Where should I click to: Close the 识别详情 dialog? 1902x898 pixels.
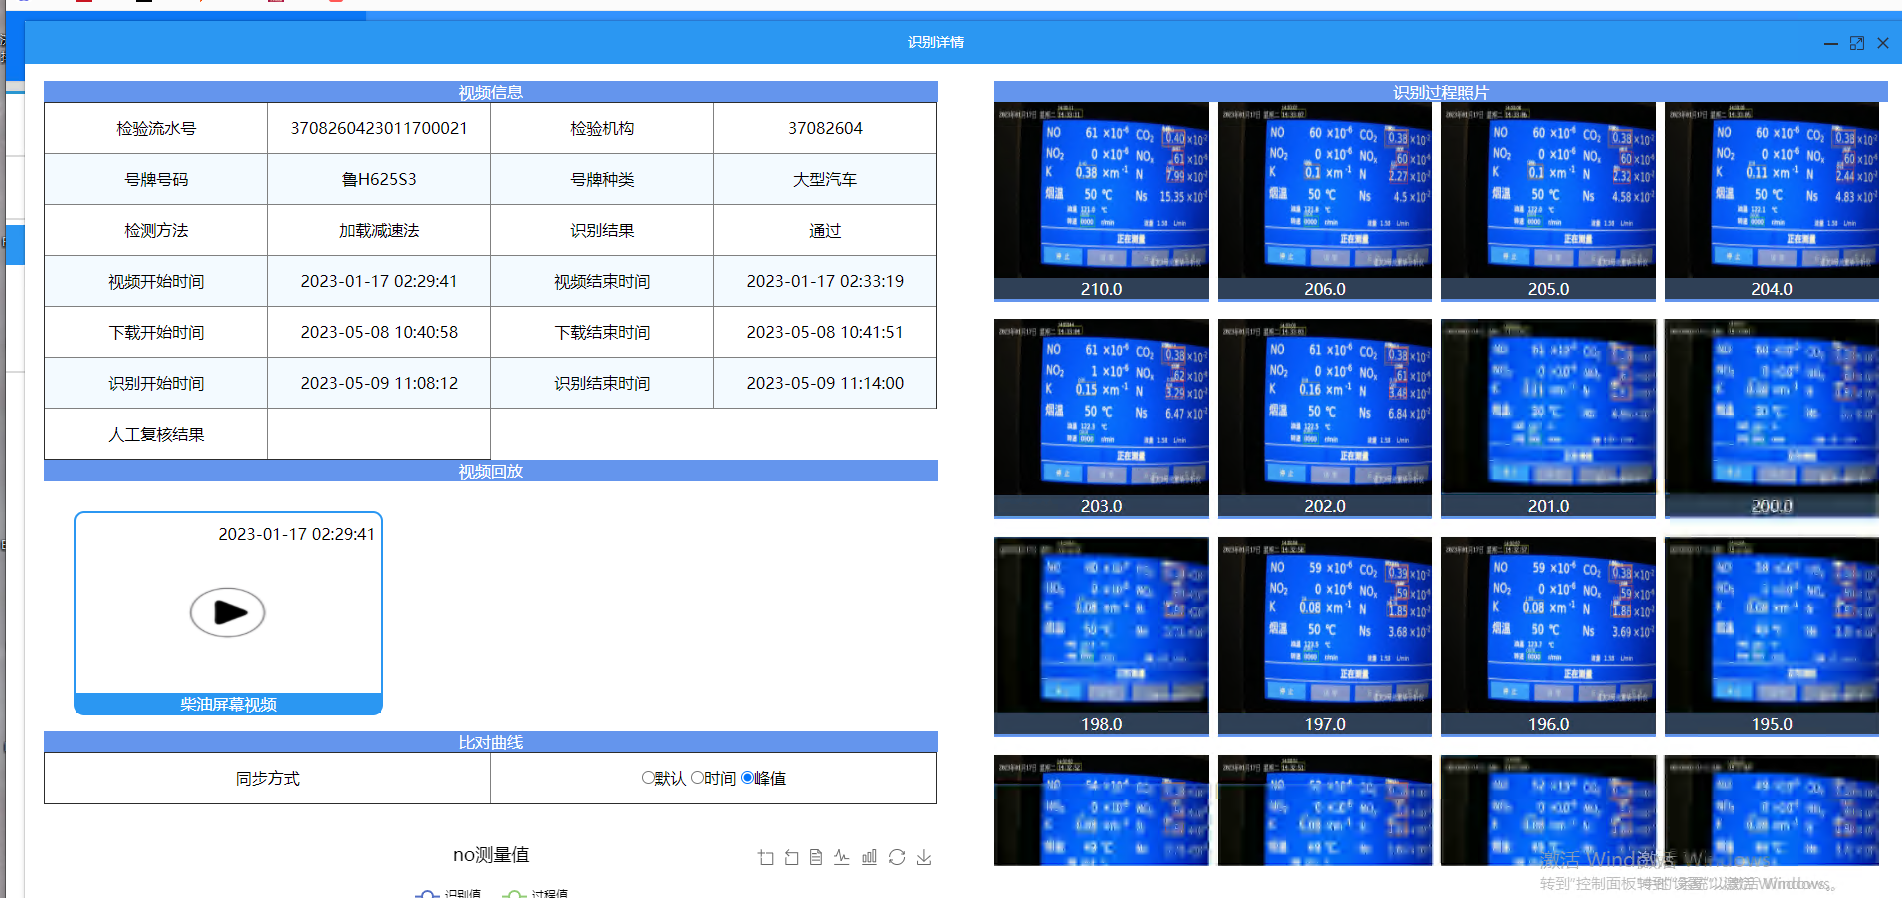click(x=1883, y=43)
